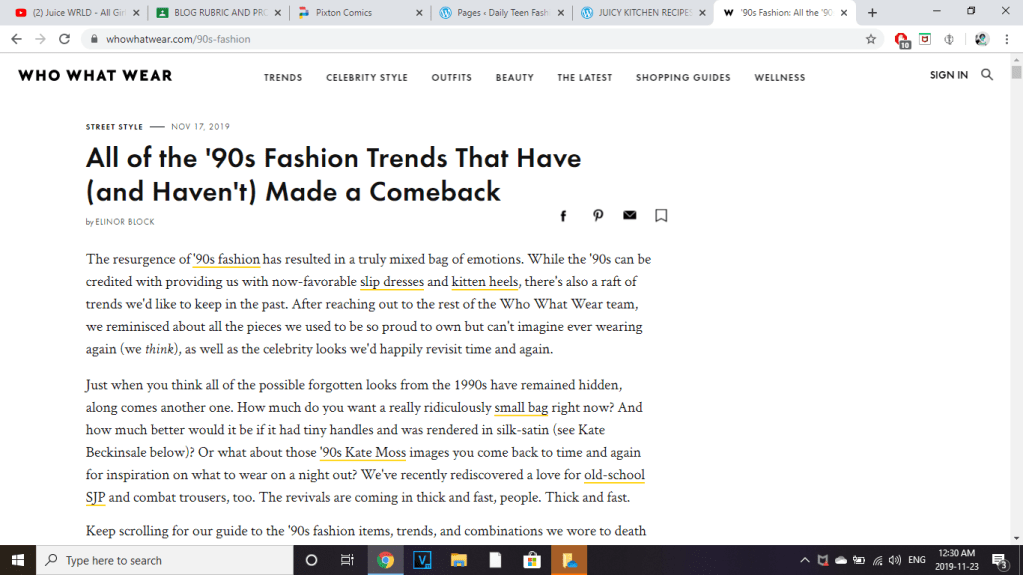The image size is (1023, 575).
Task: Open the Chrome profile avatar menu
Action: tap(982, 39)
